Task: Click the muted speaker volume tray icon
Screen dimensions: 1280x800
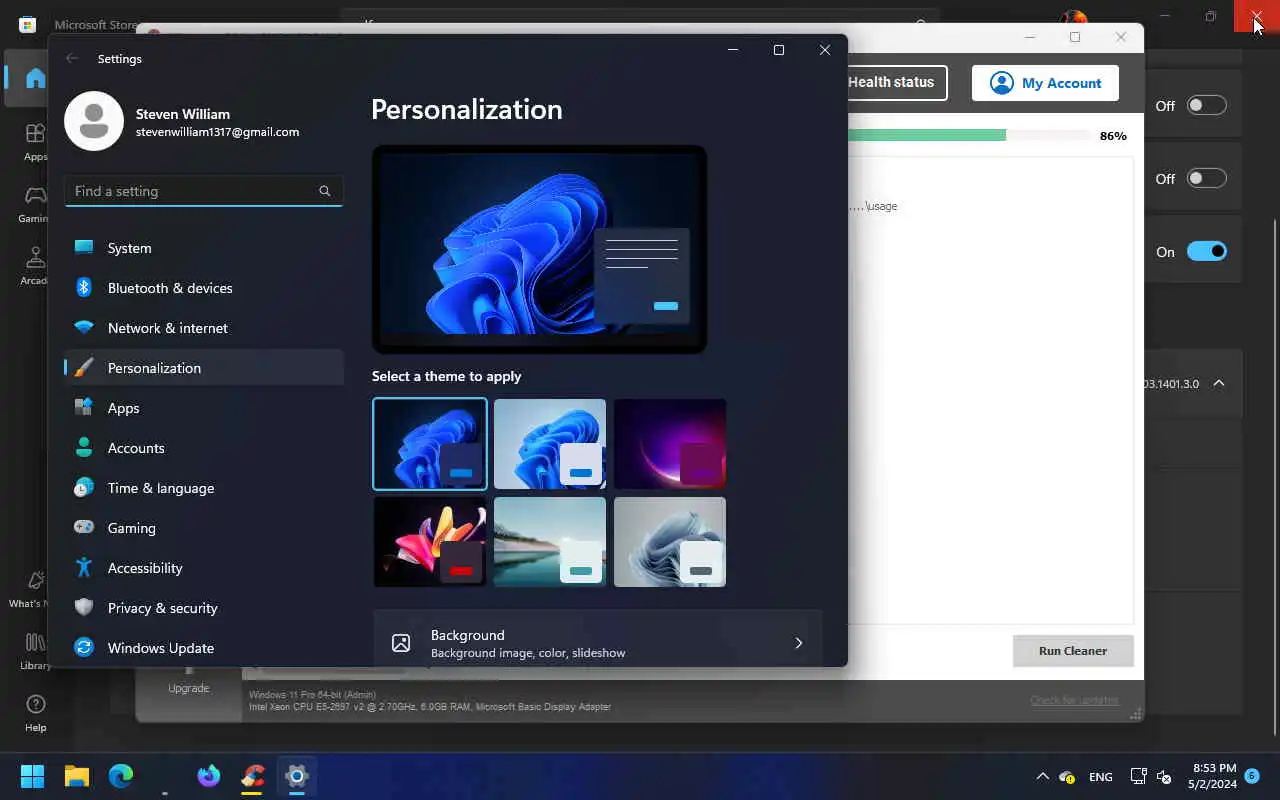Action: tap(1164, 777)
